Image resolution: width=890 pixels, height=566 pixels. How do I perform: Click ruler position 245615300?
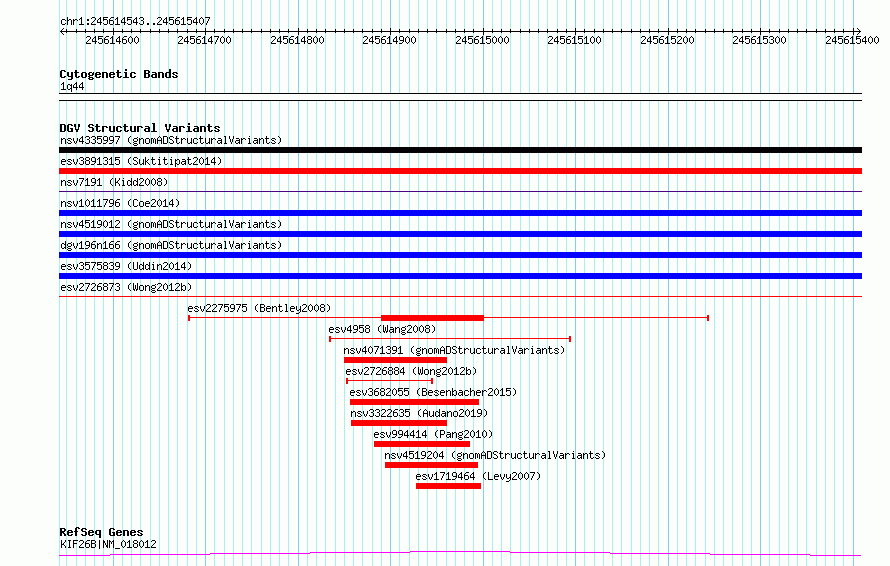click(x=759, y=40)
